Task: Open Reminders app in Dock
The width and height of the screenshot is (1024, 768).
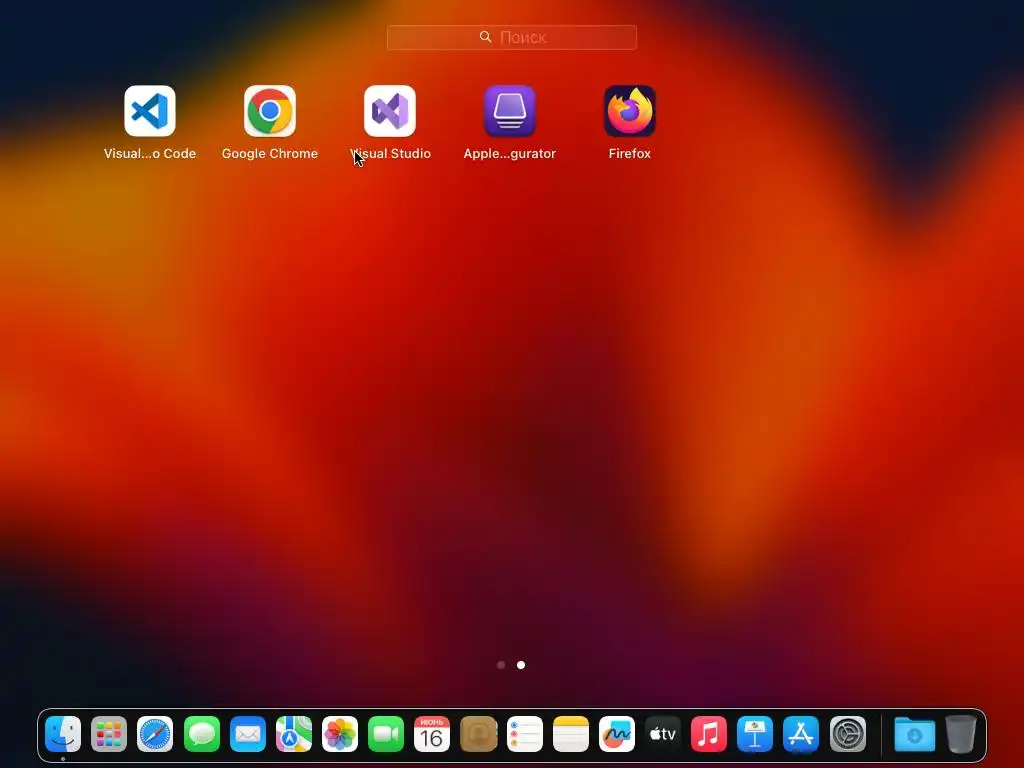Action: (524, 734)
